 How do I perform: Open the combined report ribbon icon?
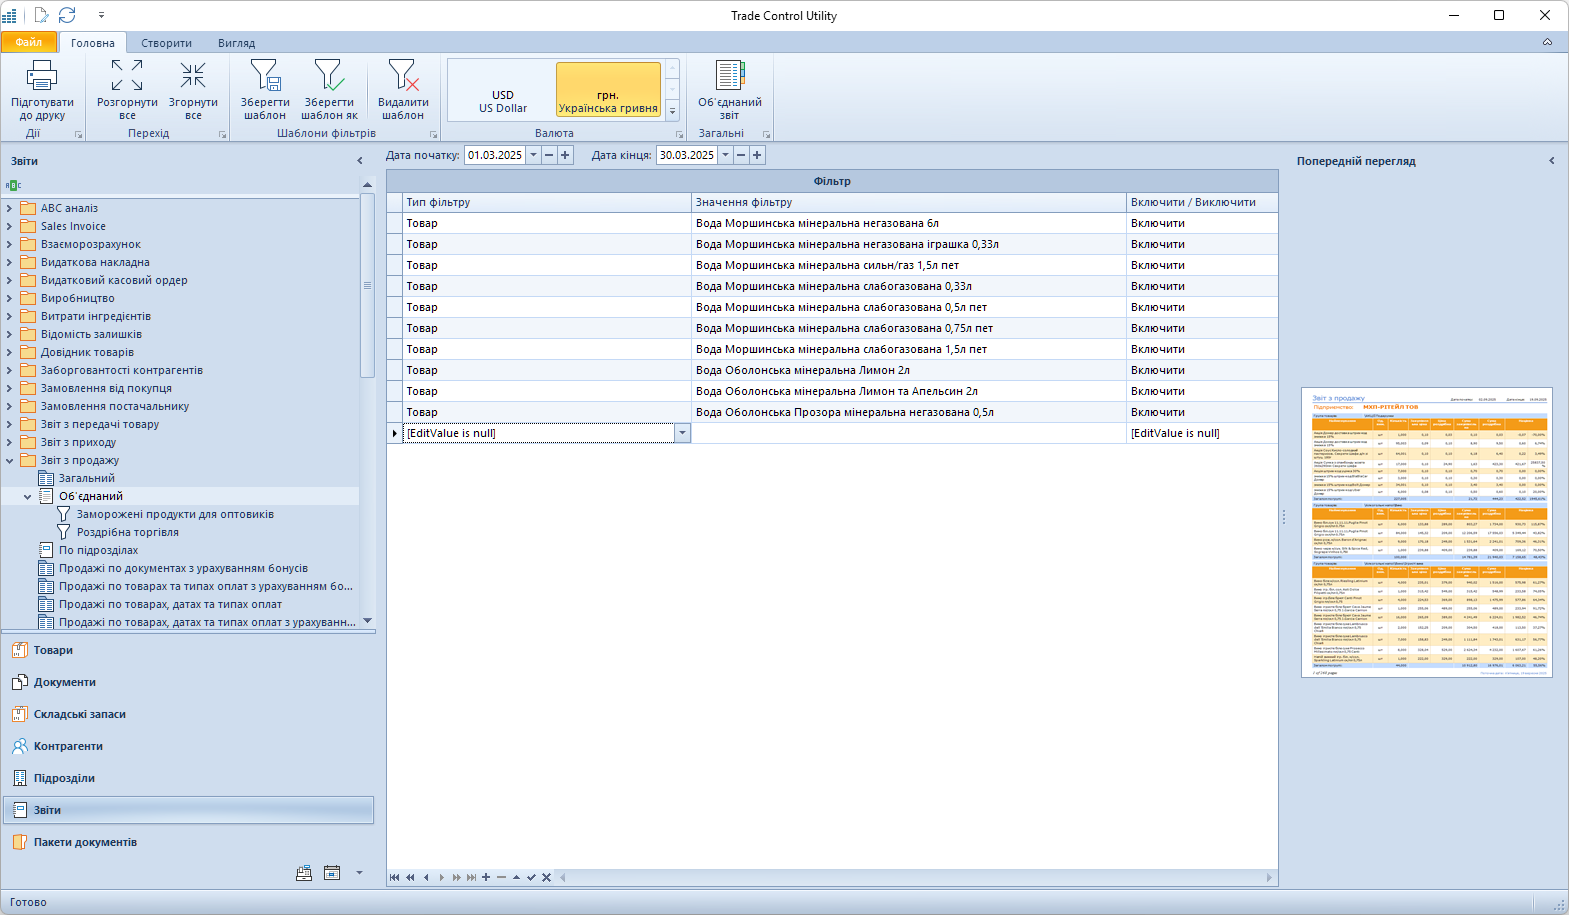click(730, 76)
